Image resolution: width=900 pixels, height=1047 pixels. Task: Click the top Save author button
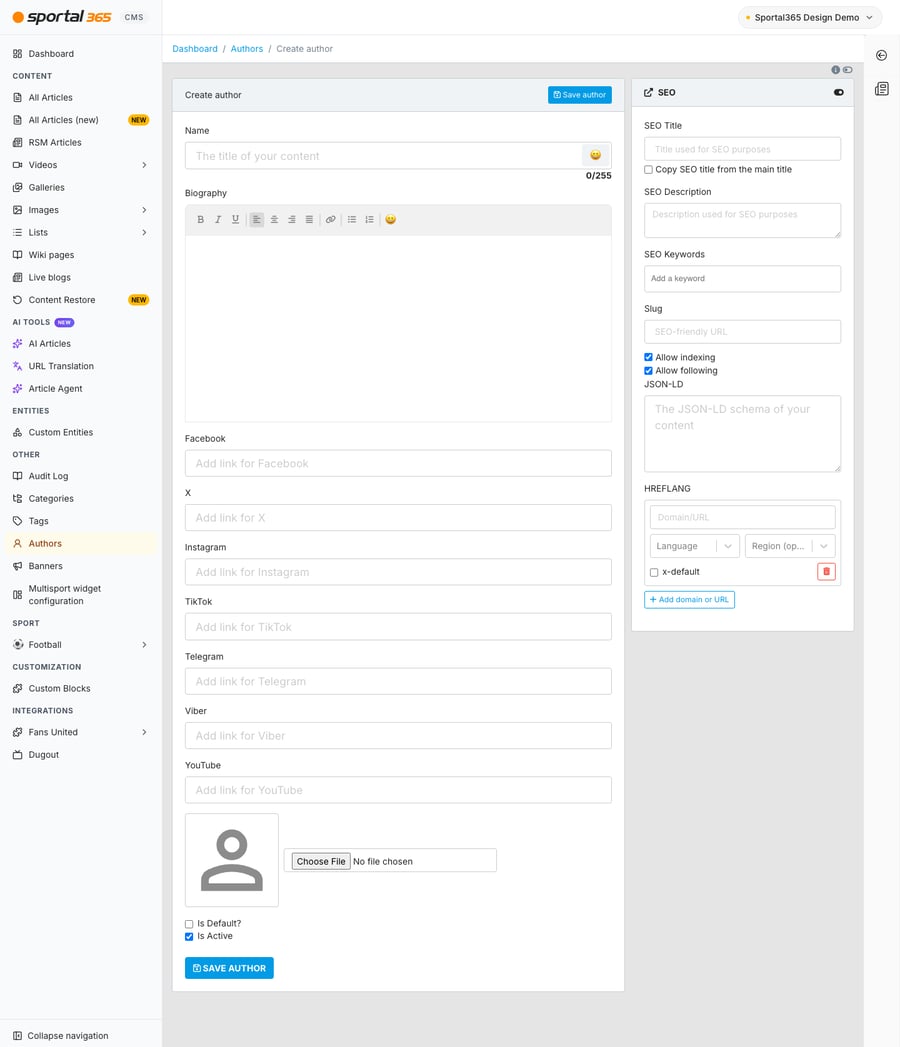580,95
